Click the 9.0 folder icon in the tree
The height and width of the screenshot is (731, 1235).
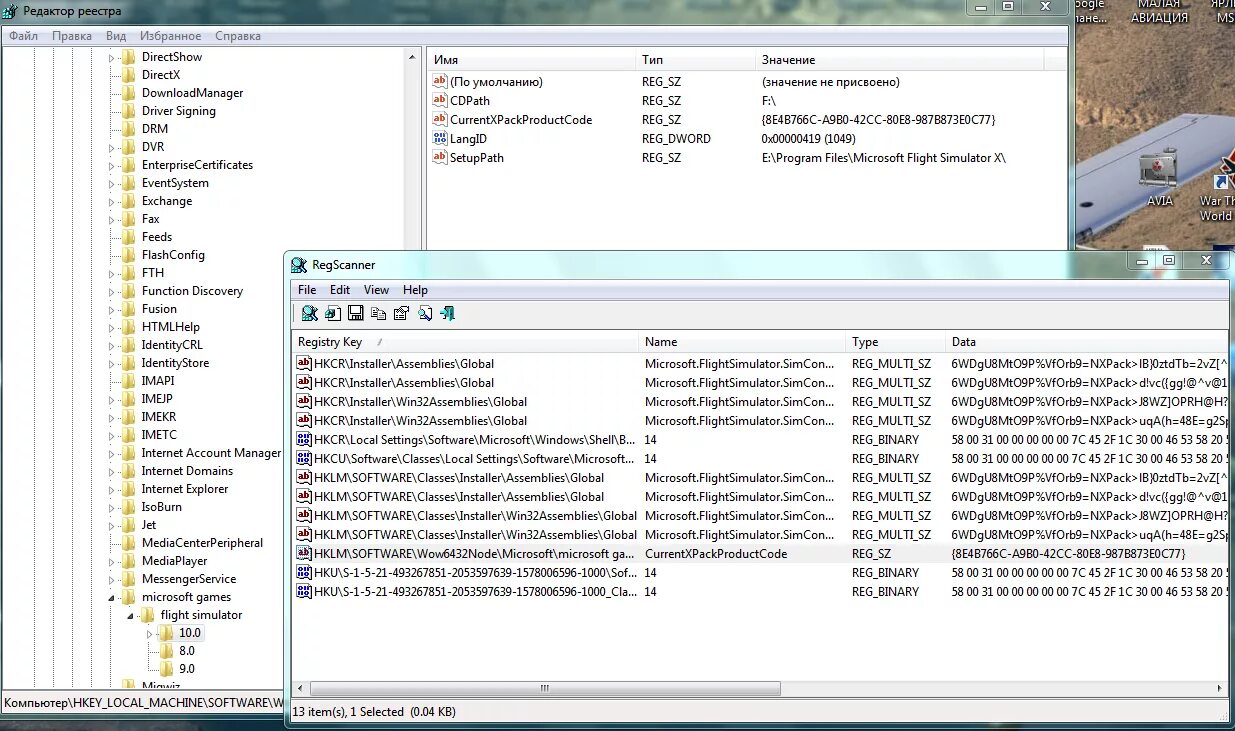pos(167,669)
